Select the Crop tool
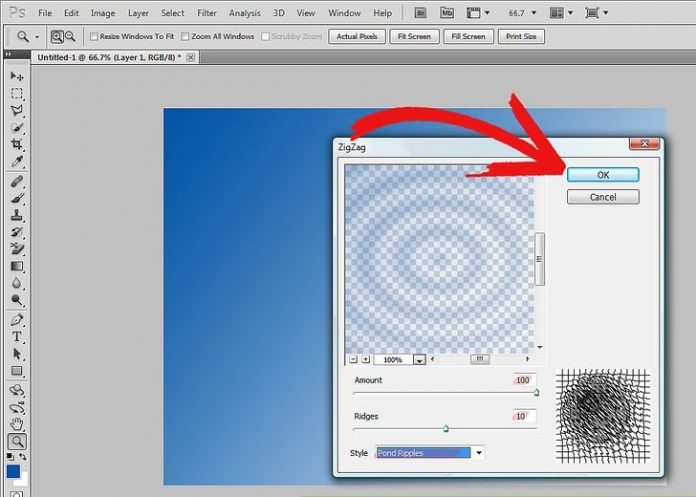 coord(17,145)
